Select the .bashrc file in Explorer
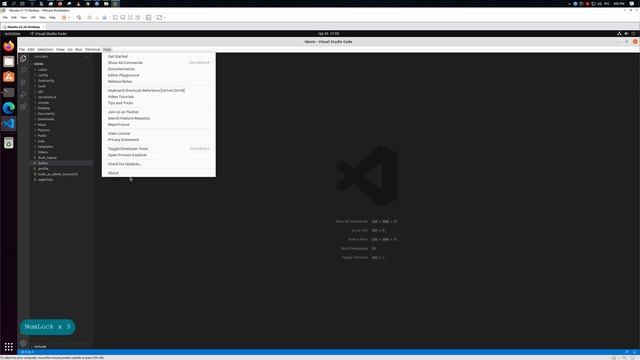Screen dimensions: 640x360 point(42,163)
